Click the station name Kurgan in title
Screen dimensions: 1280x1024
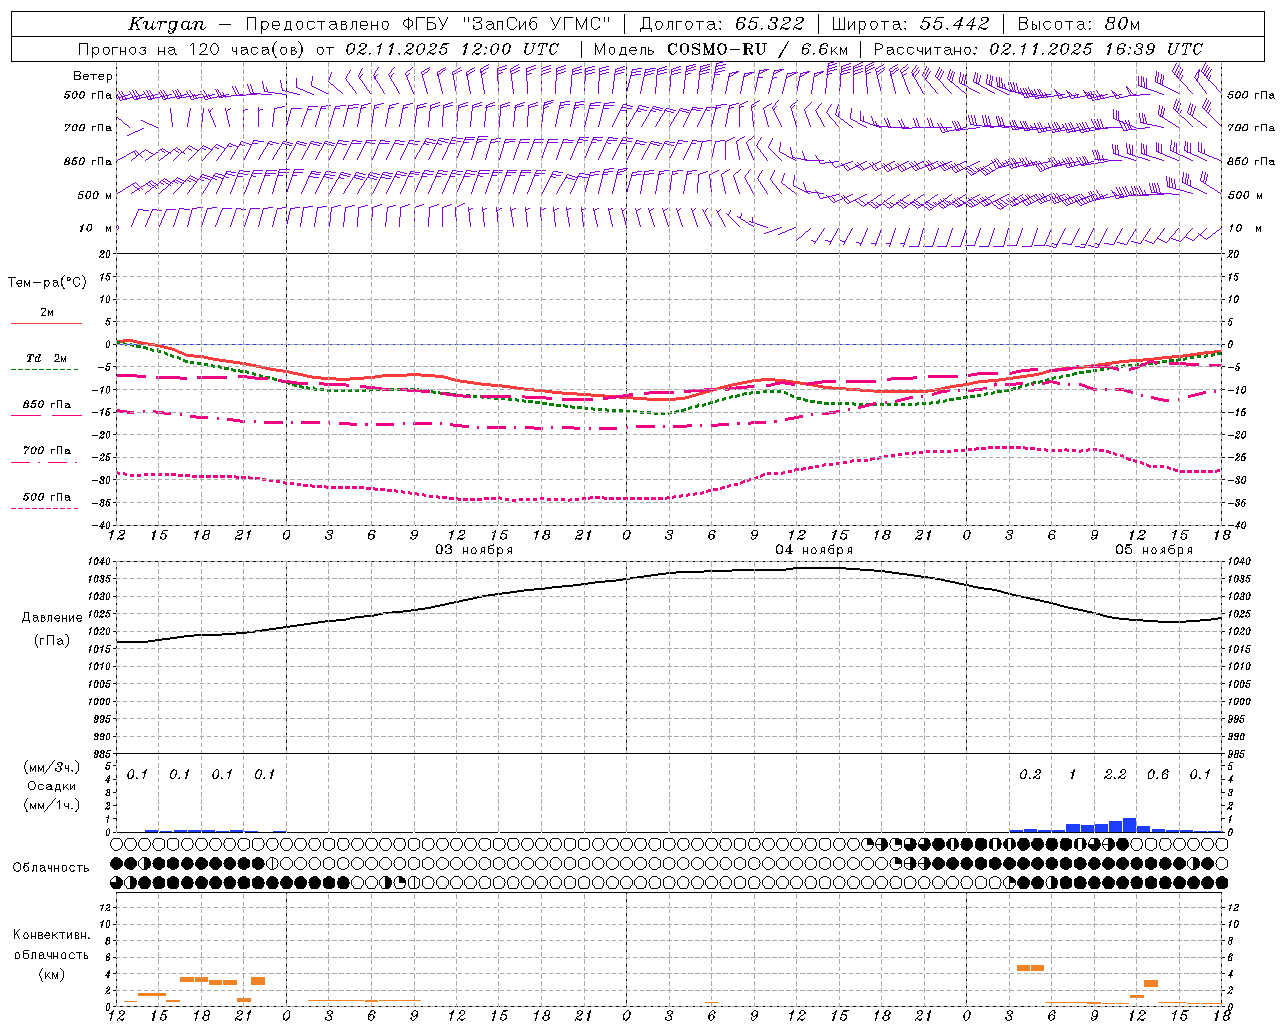(x=167, y=24)
